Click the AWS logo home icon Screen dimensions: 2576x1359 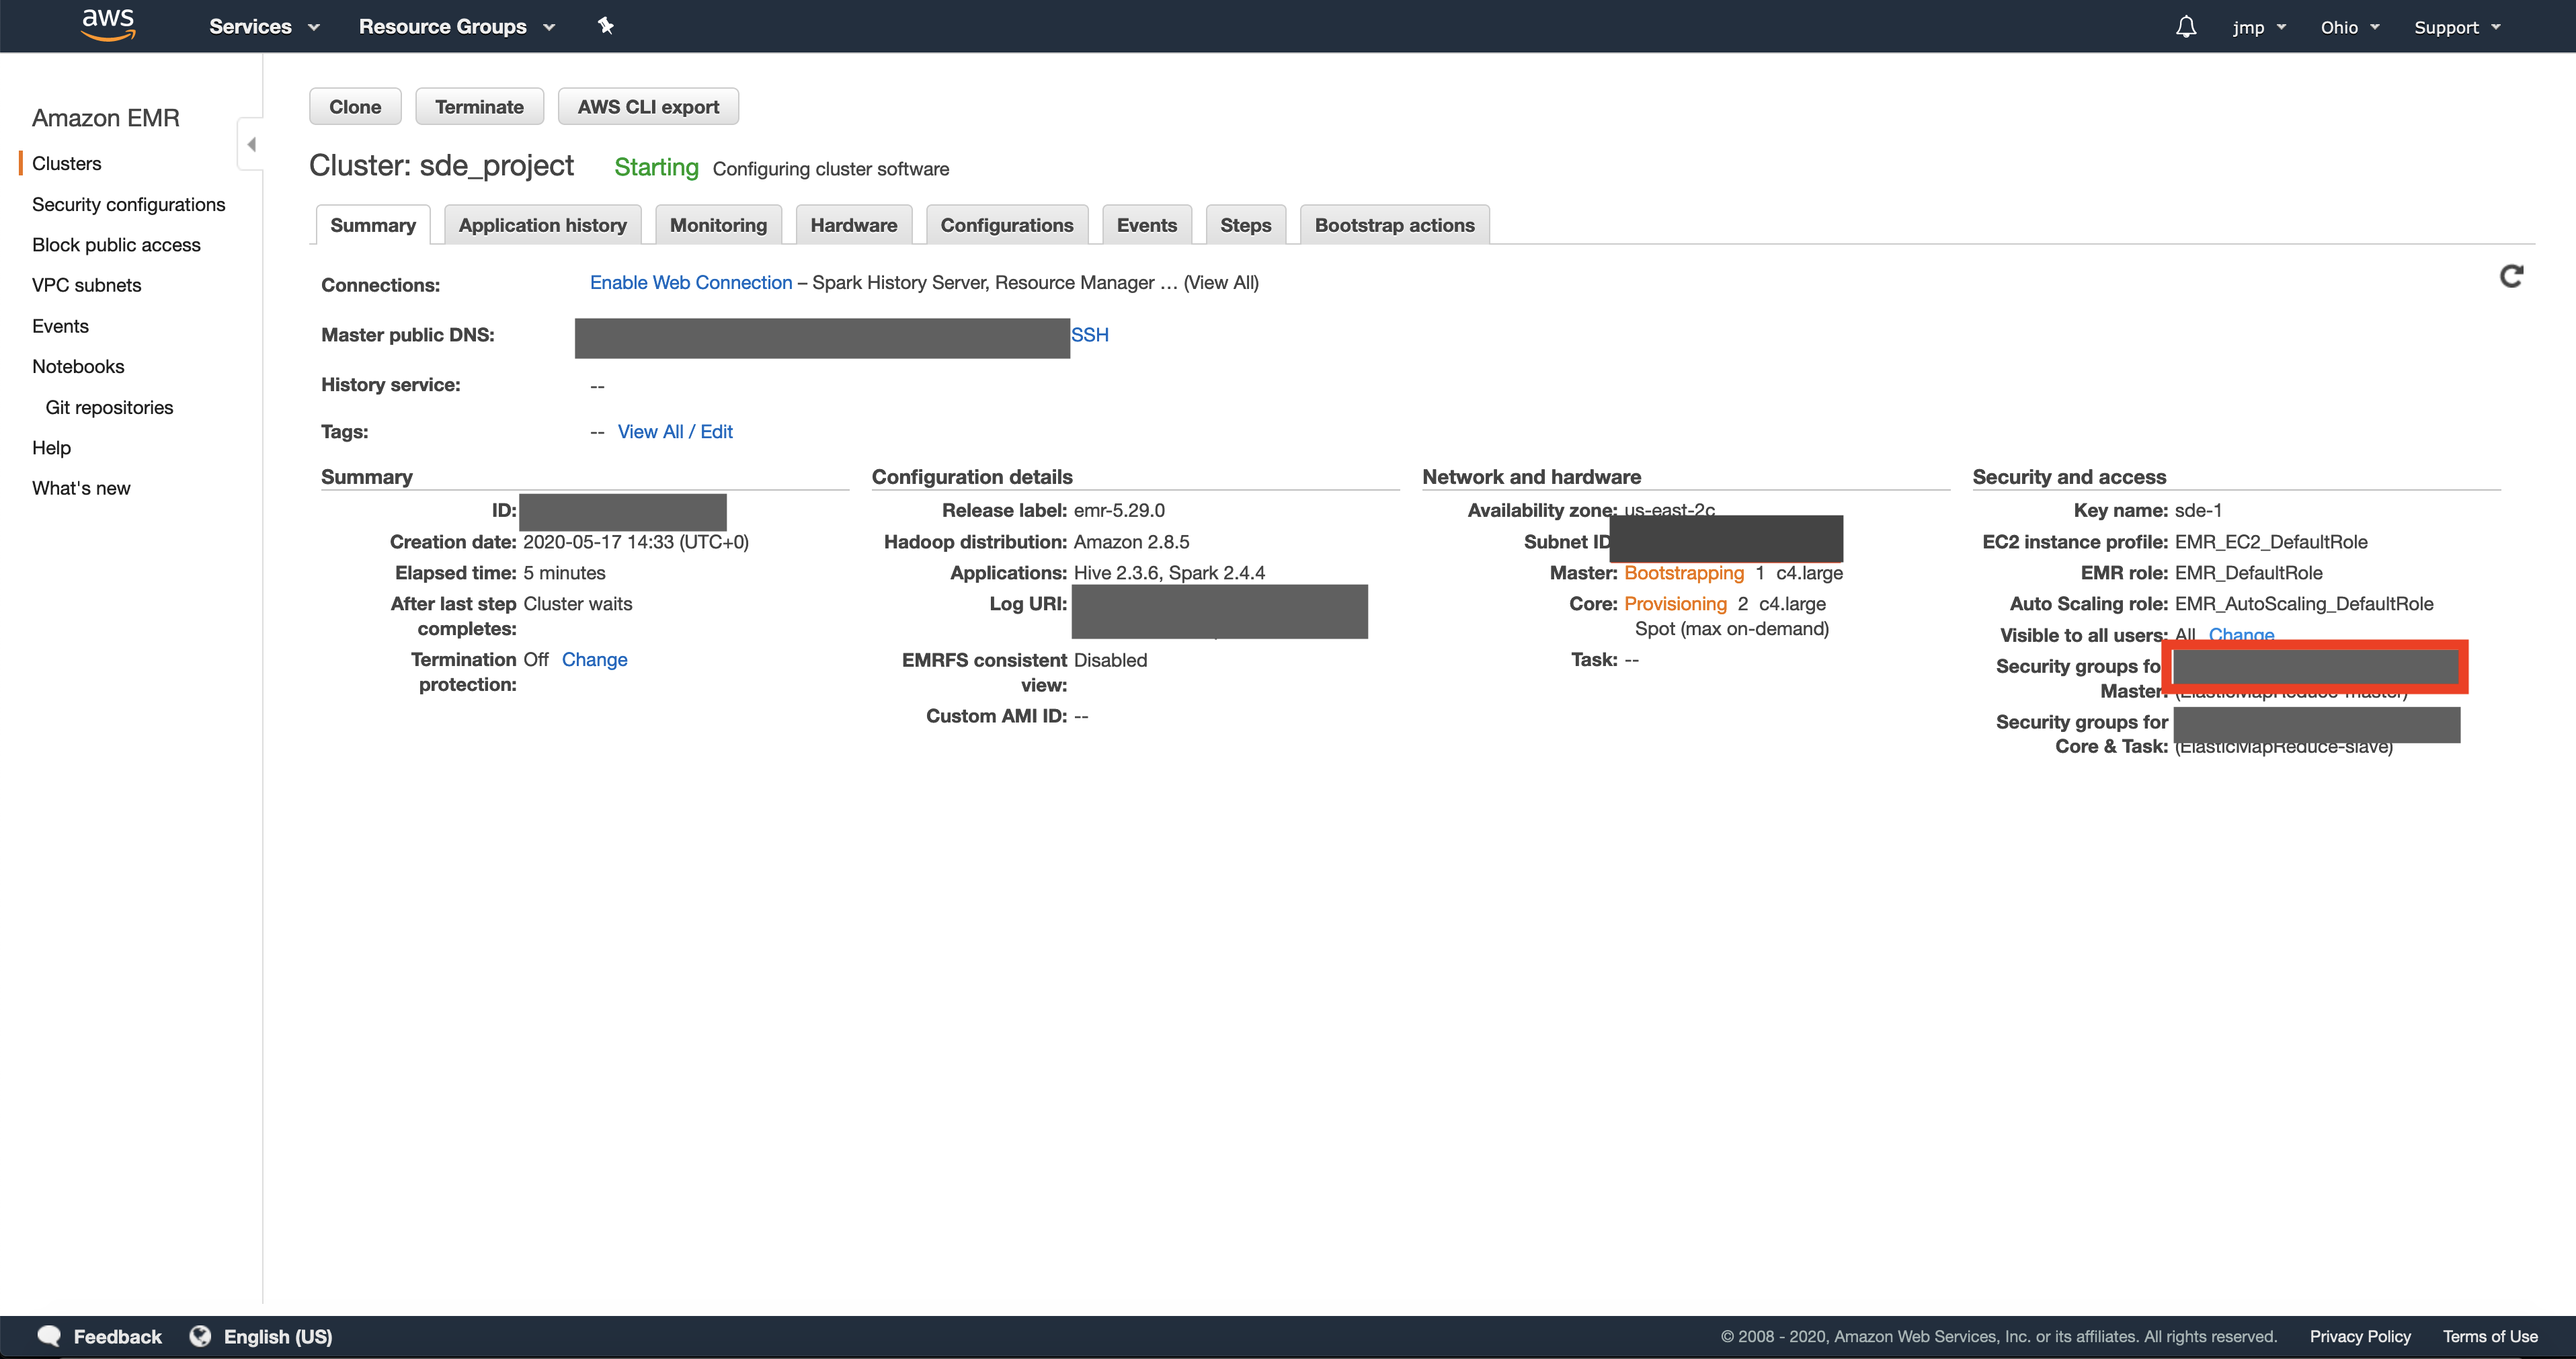[x=108, y=26]
